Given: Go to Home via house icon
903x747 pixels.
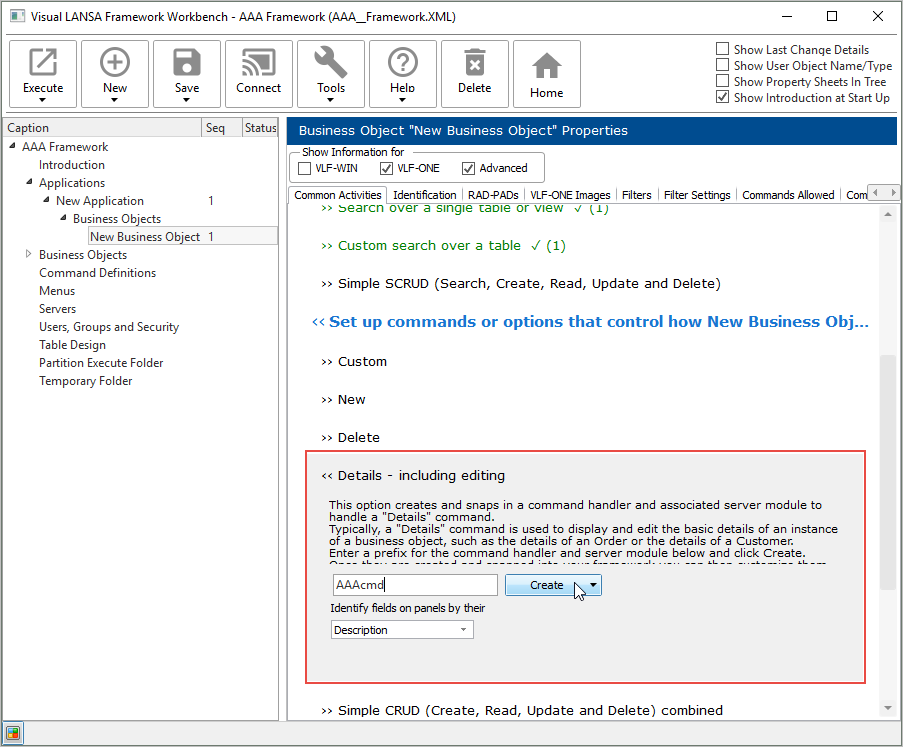Looking at the screenshot, I should pyautogui.click(x=547, y=66).
